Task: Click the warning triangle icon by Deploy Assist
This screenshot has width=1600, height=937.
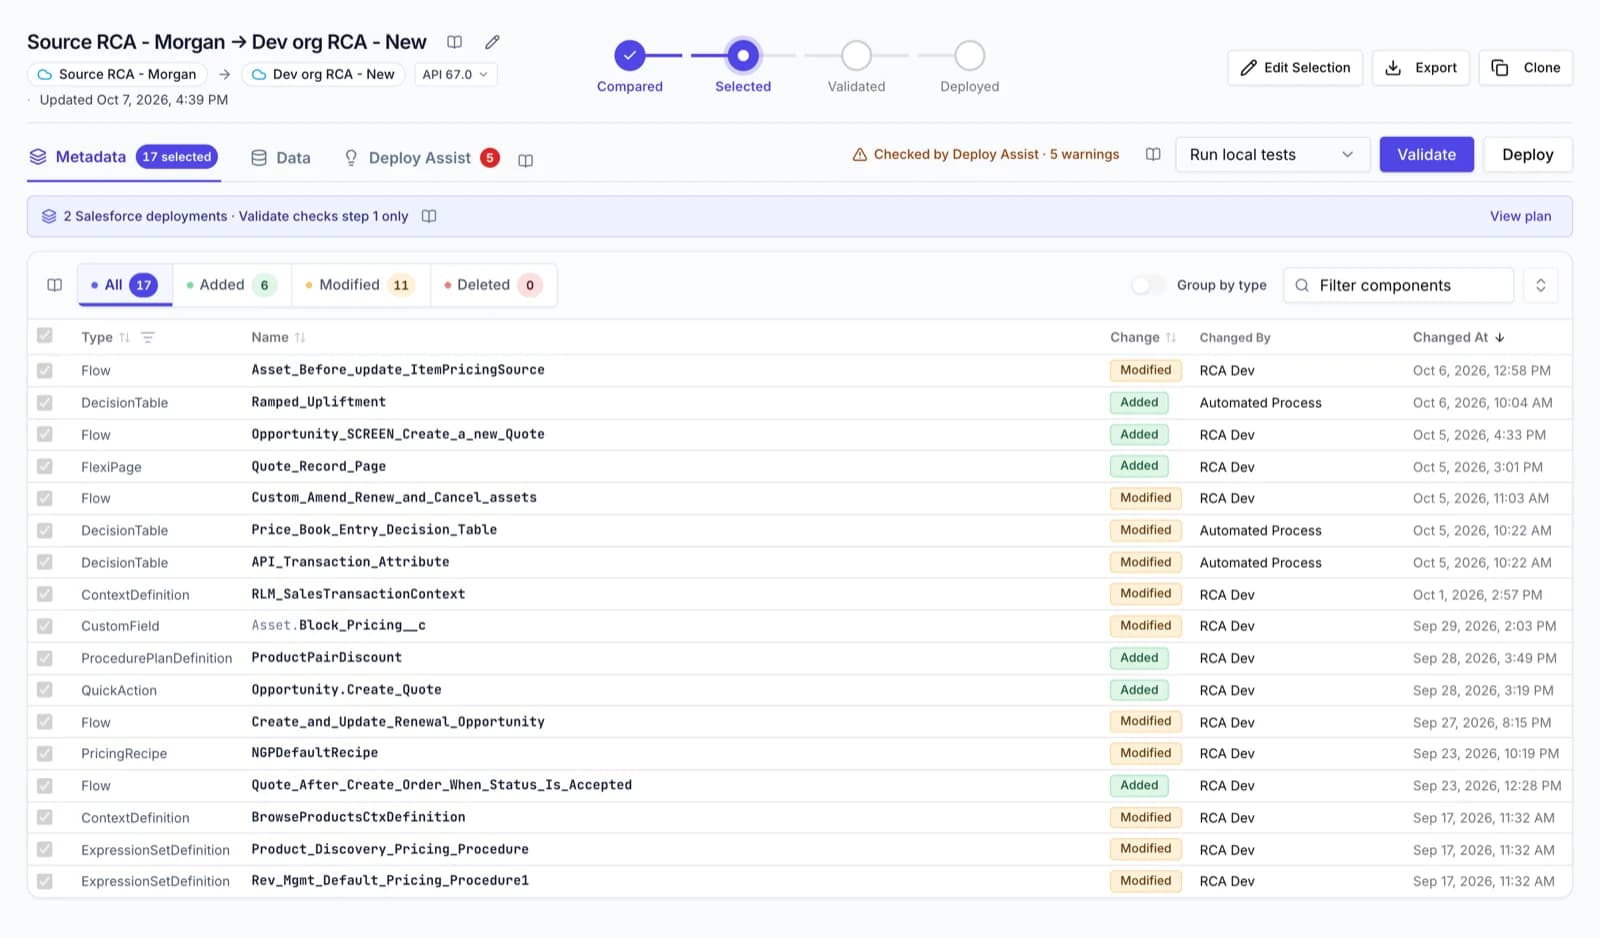Action: tap(859, 155)
